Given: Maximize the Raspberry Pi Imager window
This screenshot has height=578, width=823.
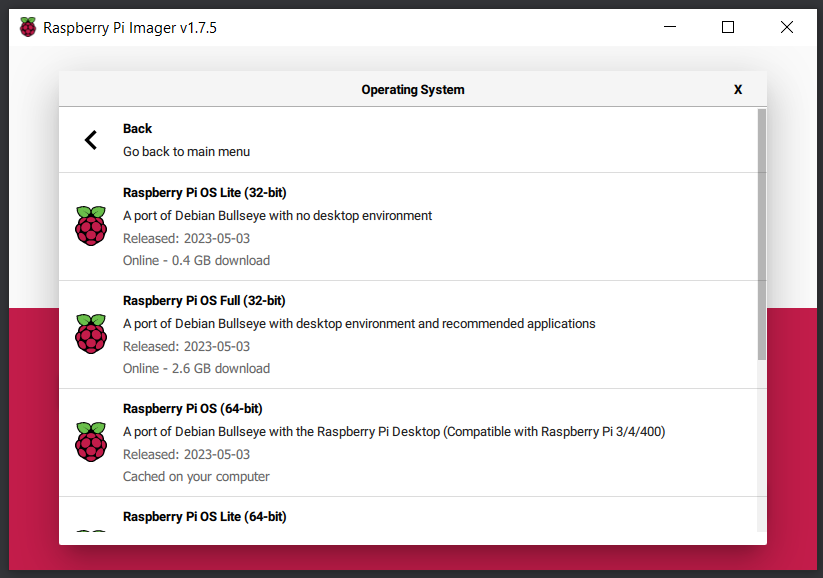Looking at the screenshot, I should point(728,27).
